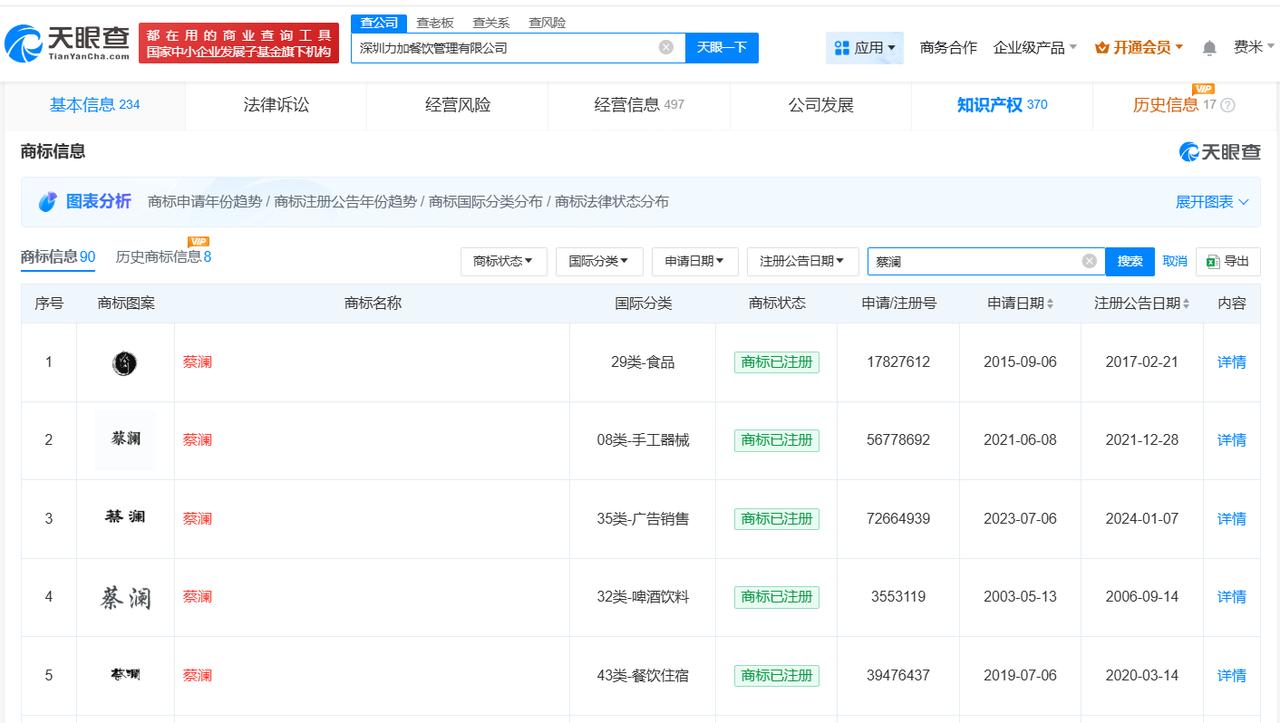Expand the 企业级产品 menu
The image size is (1280, 723).
[x=1035, y=47]
